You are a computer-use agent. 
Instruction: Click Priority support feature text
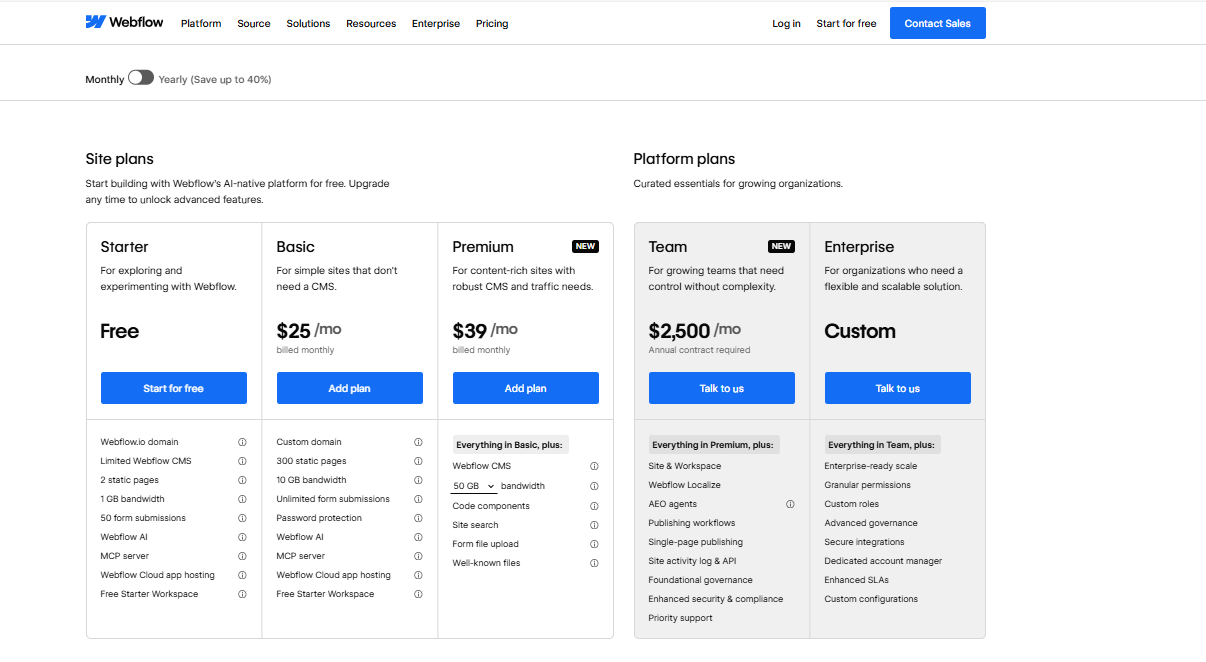pyautogui.click(x=681, y=618)
